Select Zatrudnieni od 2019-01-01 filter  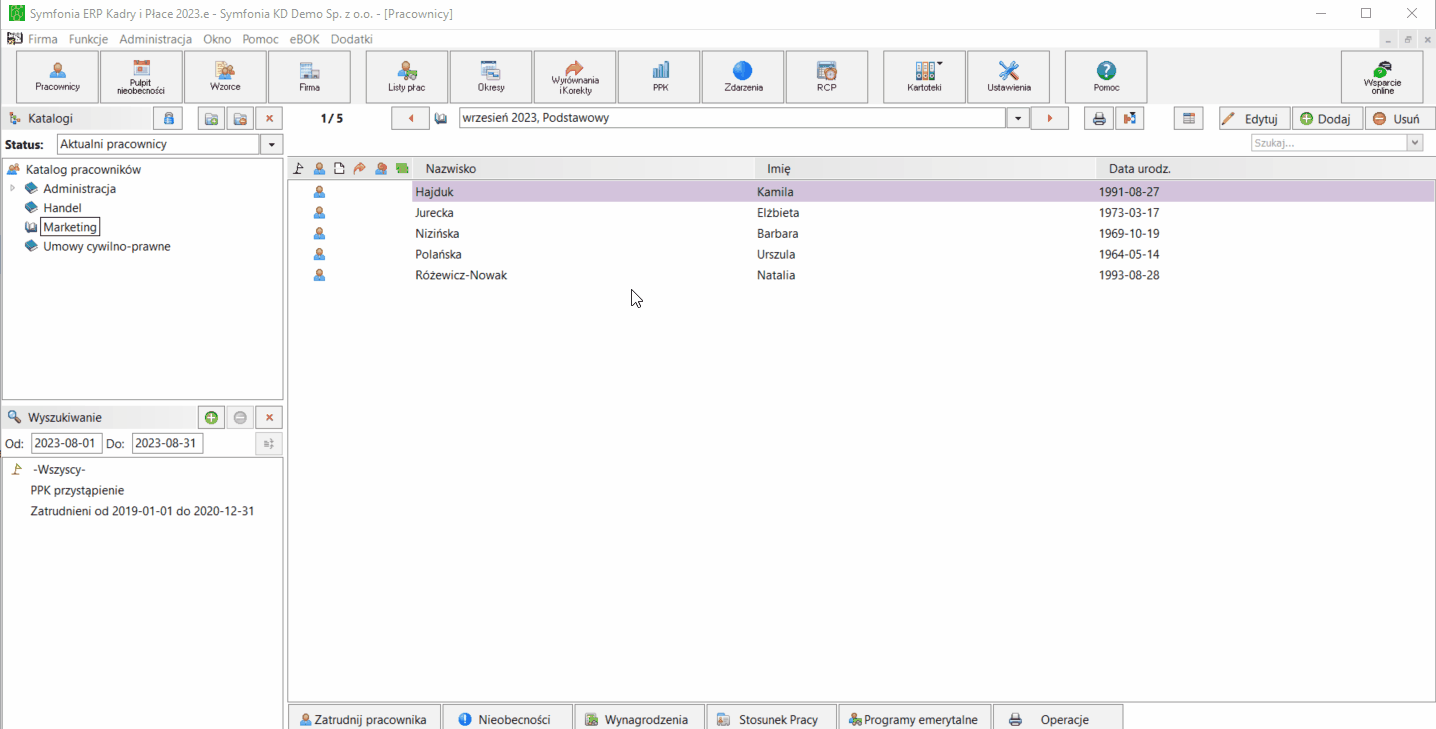(x=142, y=511)
